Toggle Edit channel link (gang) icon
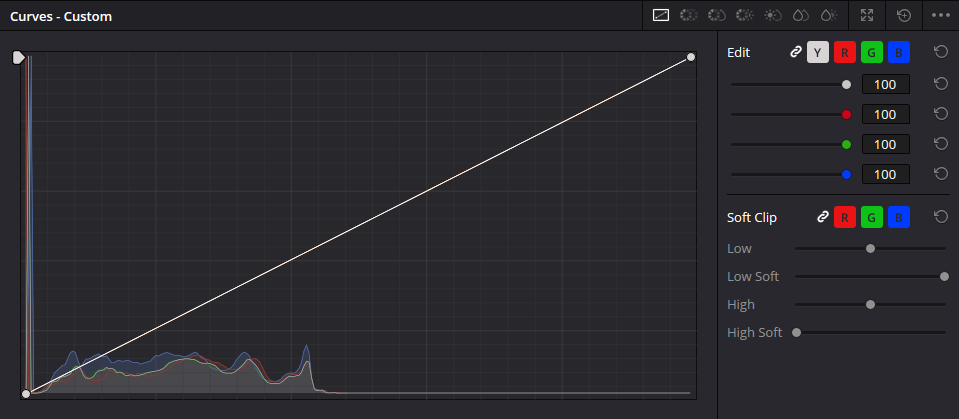Screen dimensions: 959x419 coord(795,53)
